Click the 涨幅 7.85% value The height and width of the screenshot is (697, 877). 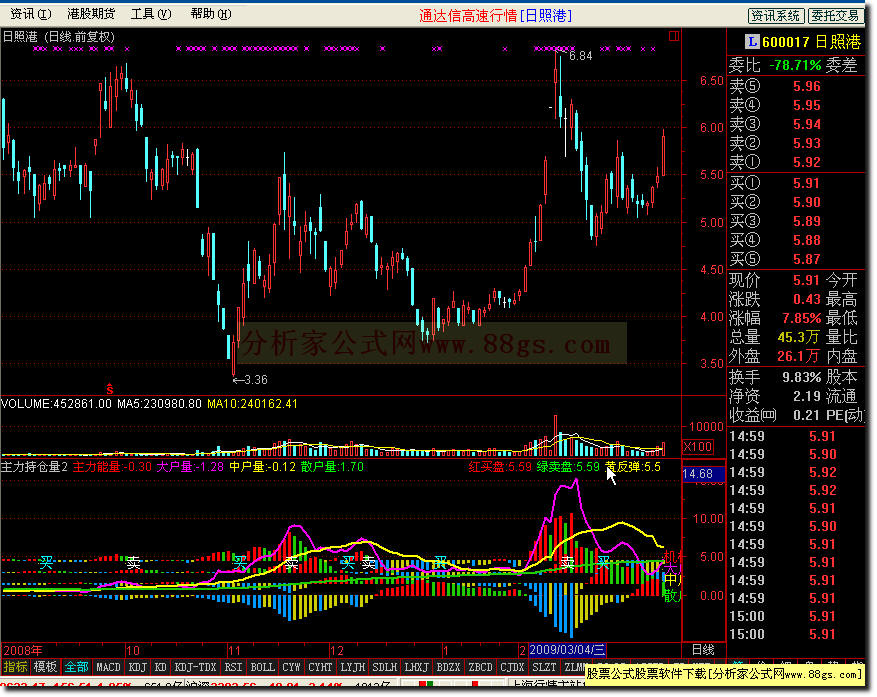click(801, 318)
